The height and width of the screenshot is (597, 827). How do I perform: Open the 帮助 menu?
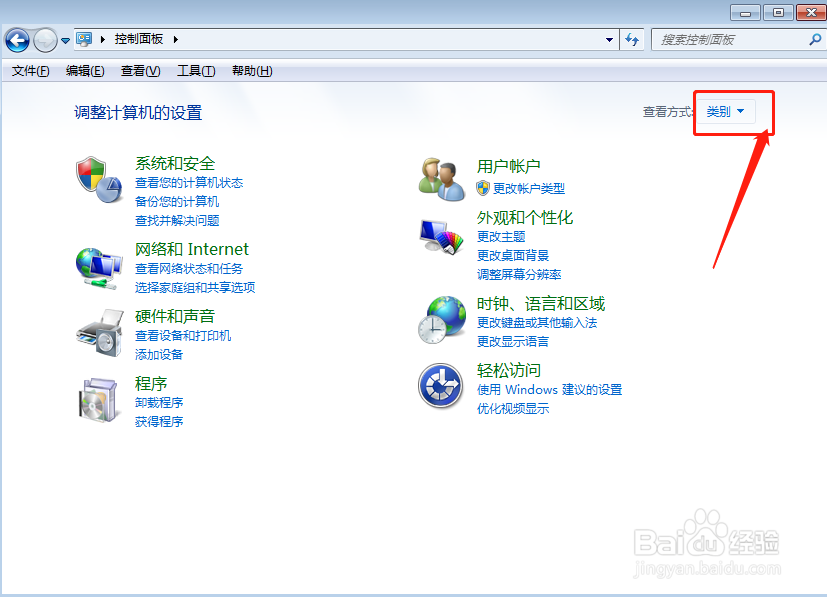tap(250, 71)
